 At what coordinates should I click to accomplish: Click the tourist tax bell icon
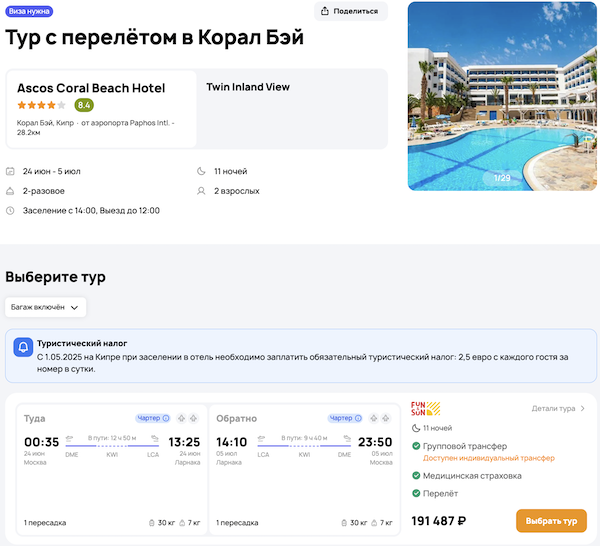tap(22, 349)
